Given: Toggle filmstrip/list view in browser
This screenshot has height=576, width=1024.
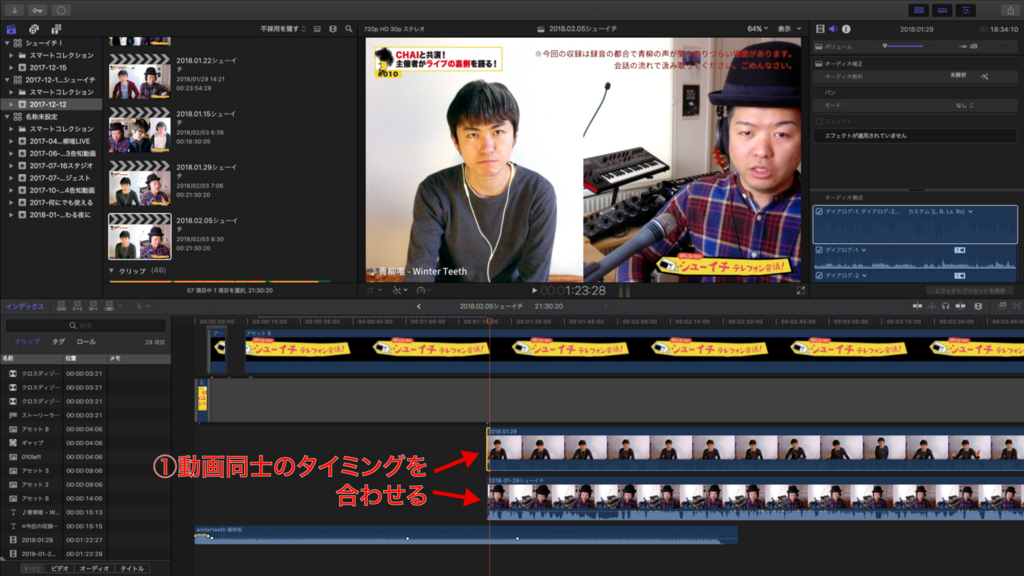Looking at the screenshot, I should click(317, 29).
